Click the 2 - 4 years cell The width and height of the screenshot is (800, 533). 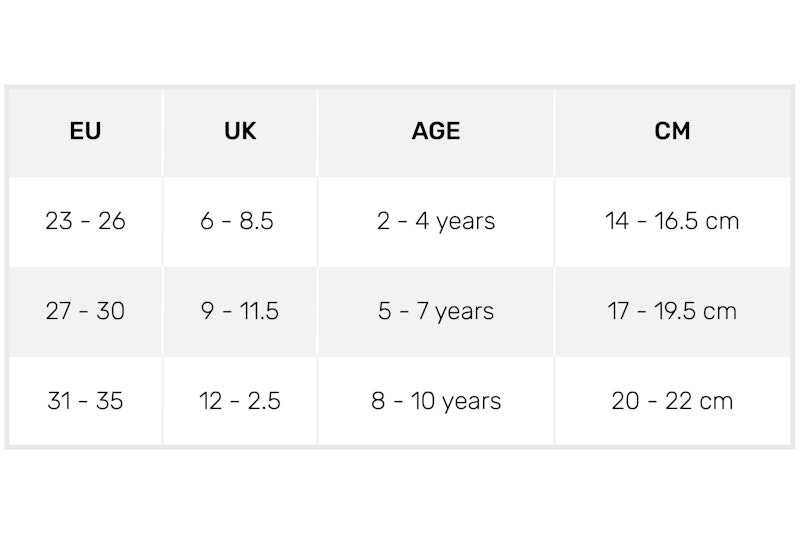pos(436,221)
